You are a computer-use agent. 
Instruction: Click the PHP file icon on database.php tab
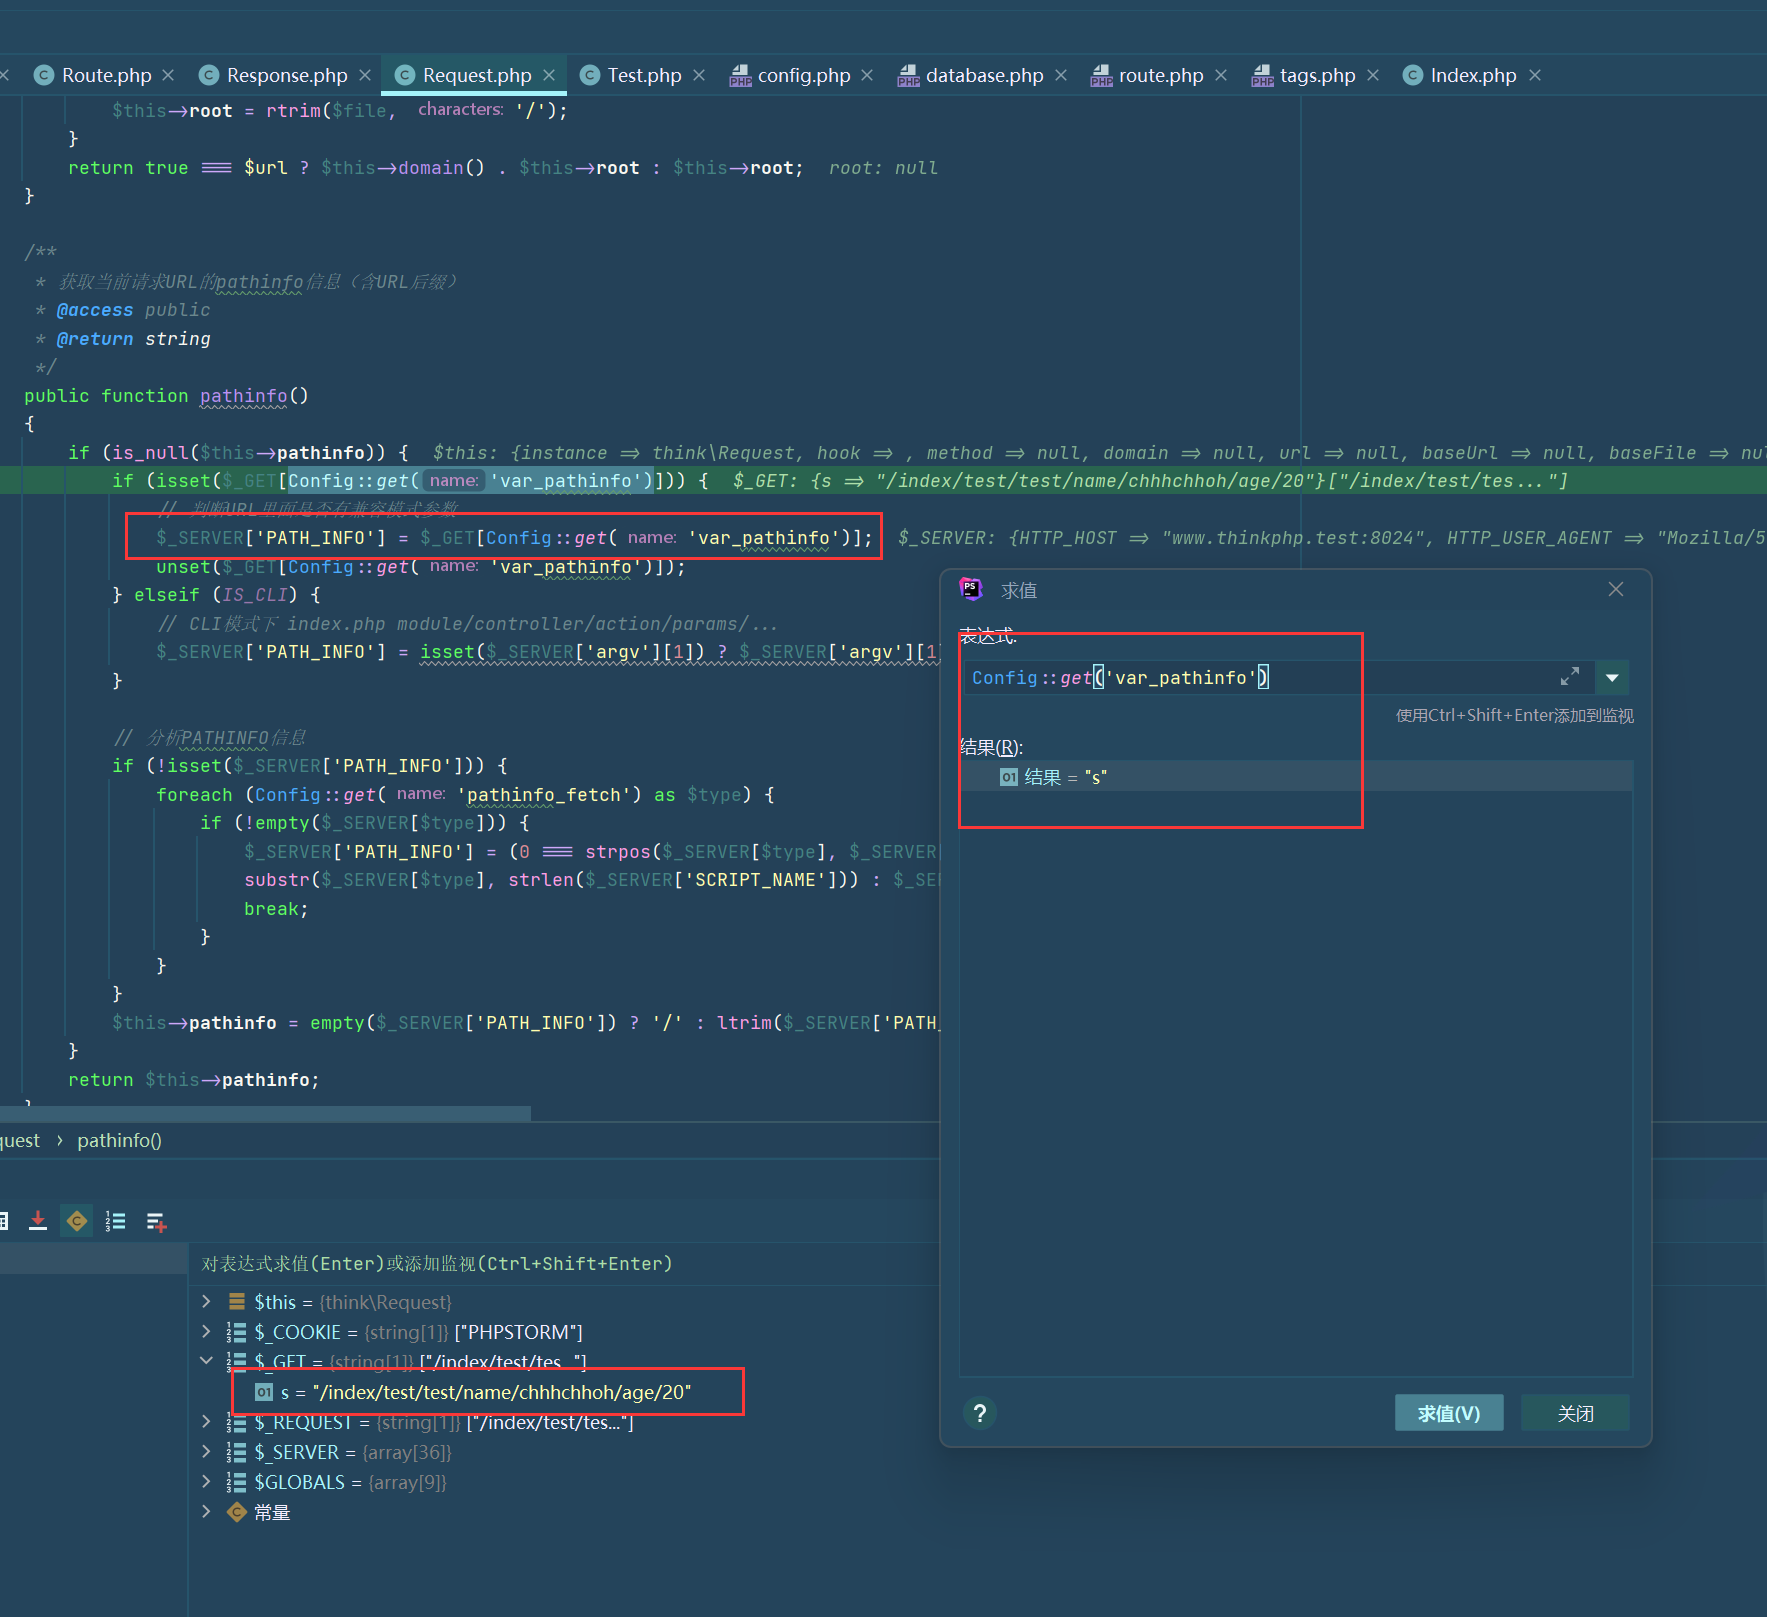[908, 76]
